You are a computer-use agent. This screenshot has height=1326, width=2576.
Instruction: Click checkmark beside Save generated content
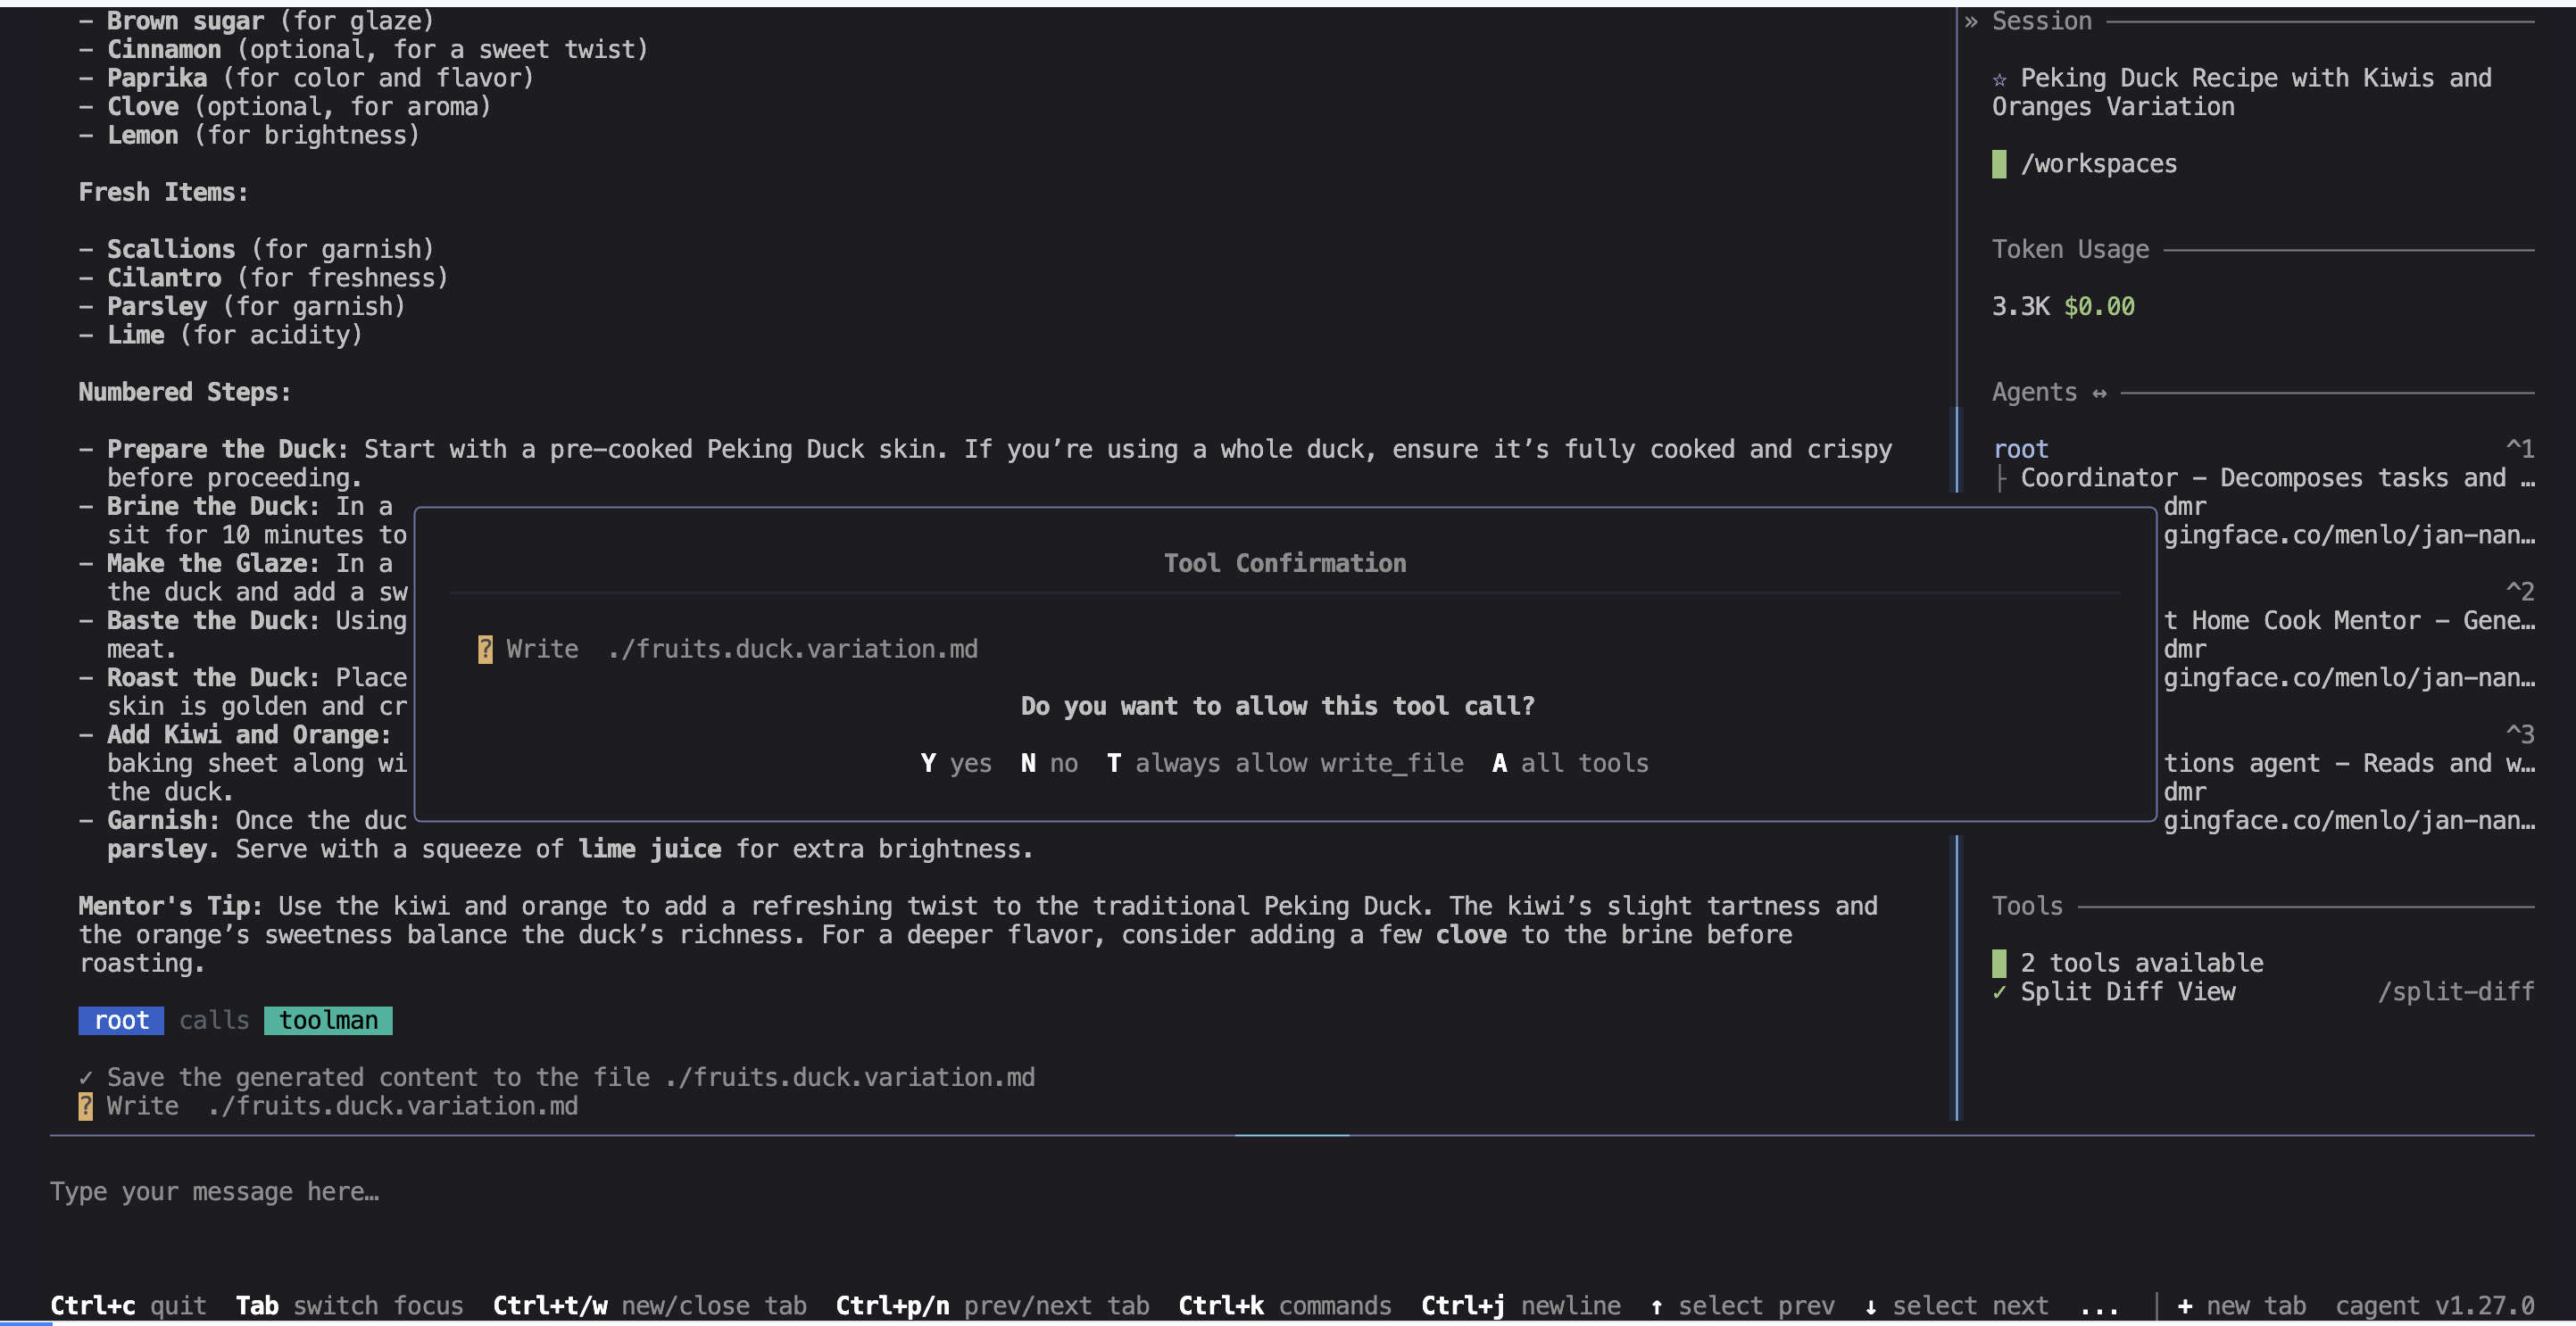coord(86,1077)
